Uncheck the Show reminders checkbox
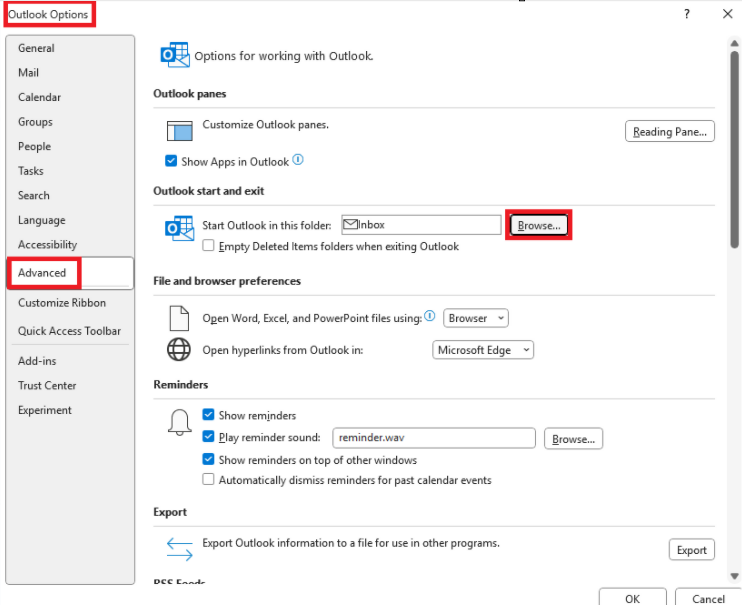The image size is (742, 605). (208, 415)
